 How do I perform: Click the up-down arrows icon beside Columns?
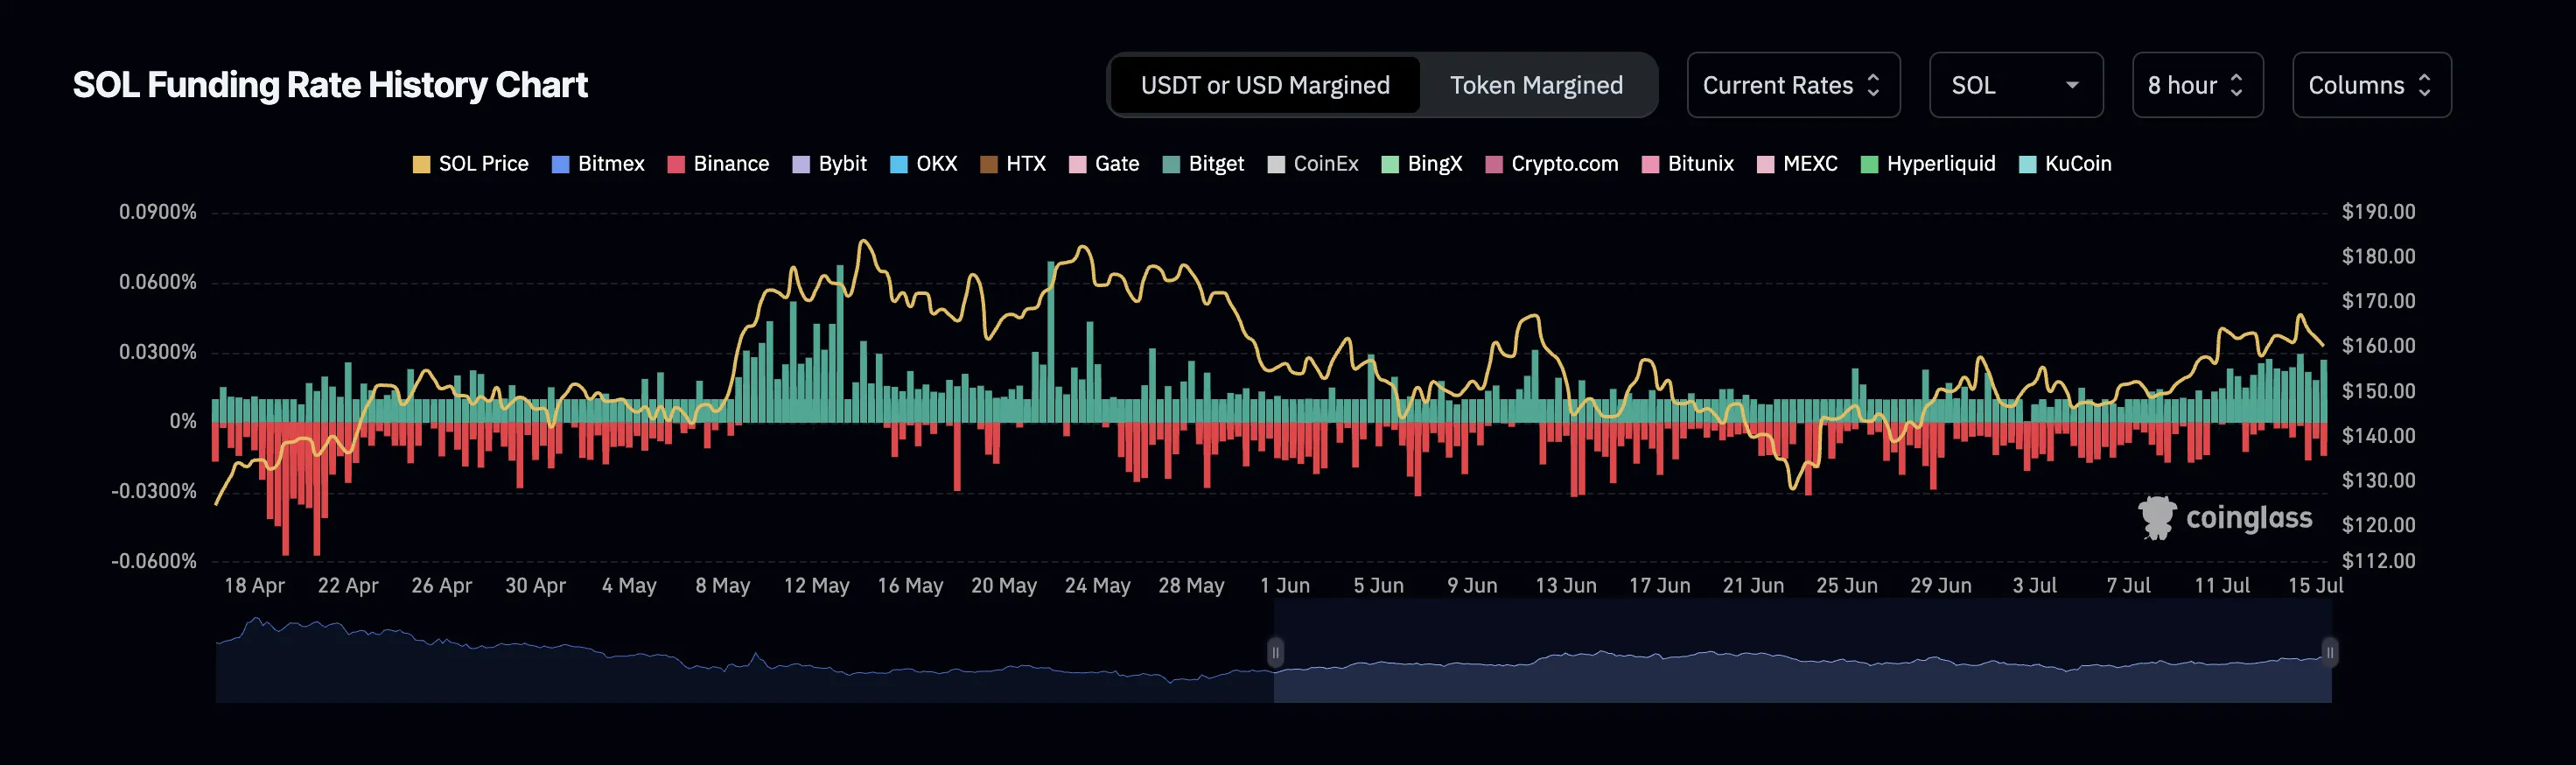point(2424,85)
